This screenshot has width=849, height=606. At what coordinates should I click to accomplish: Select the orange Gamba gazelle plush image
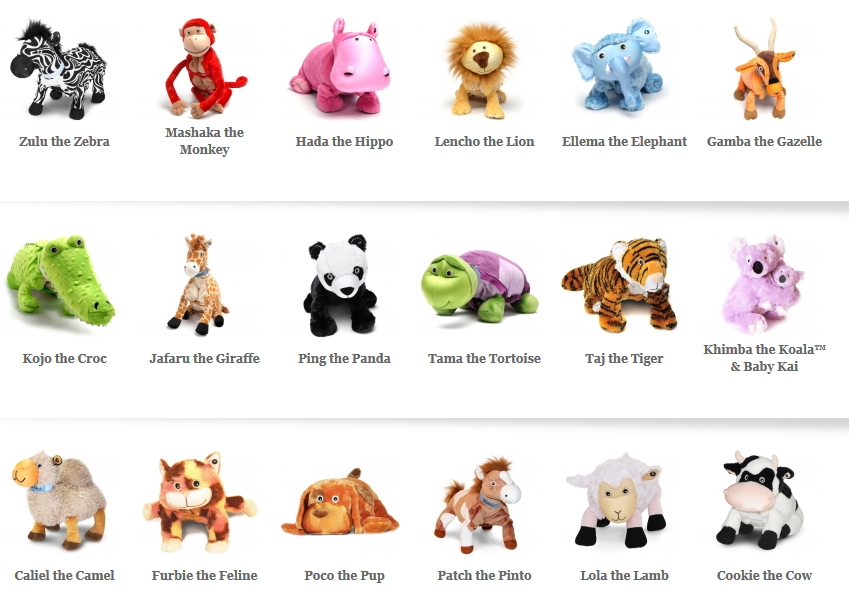pyautogui.click(x=763, y=69)
